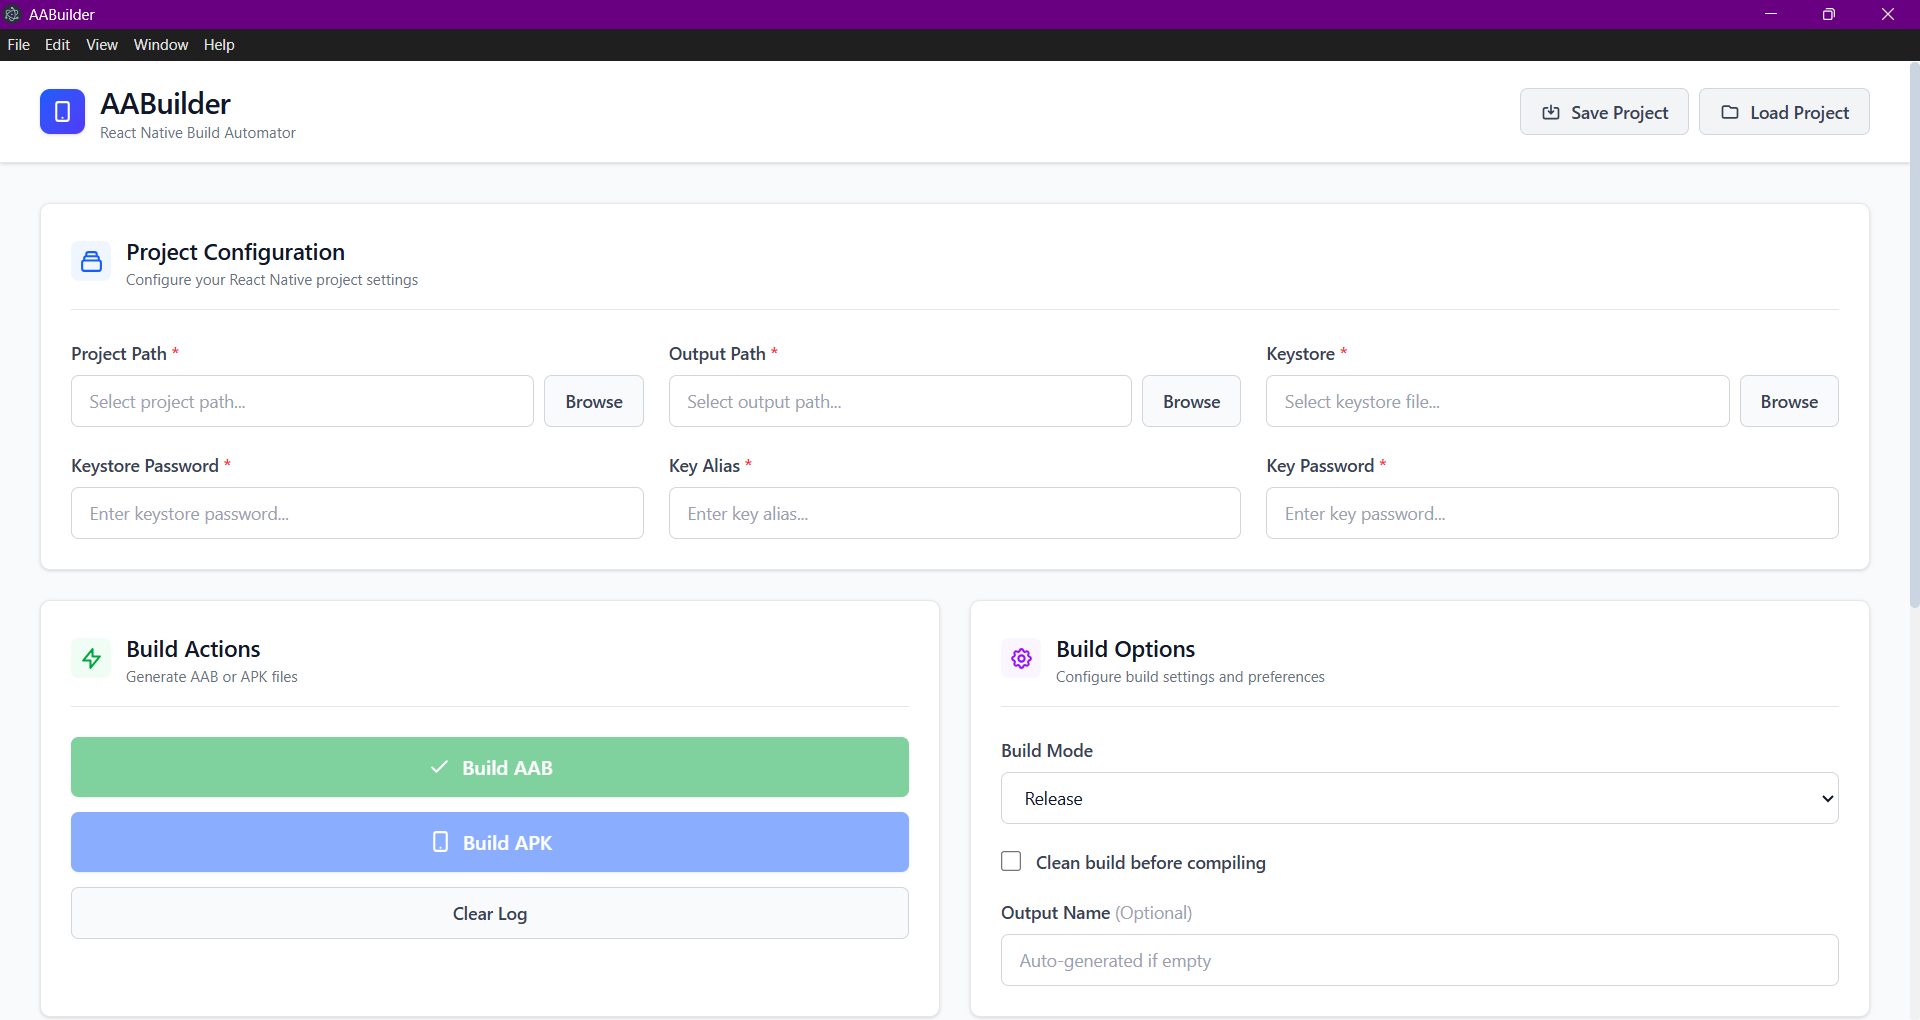Click the phone icon on Build APK
The height and width of the screenshot is (1020, 1920).
coord(440,842)
